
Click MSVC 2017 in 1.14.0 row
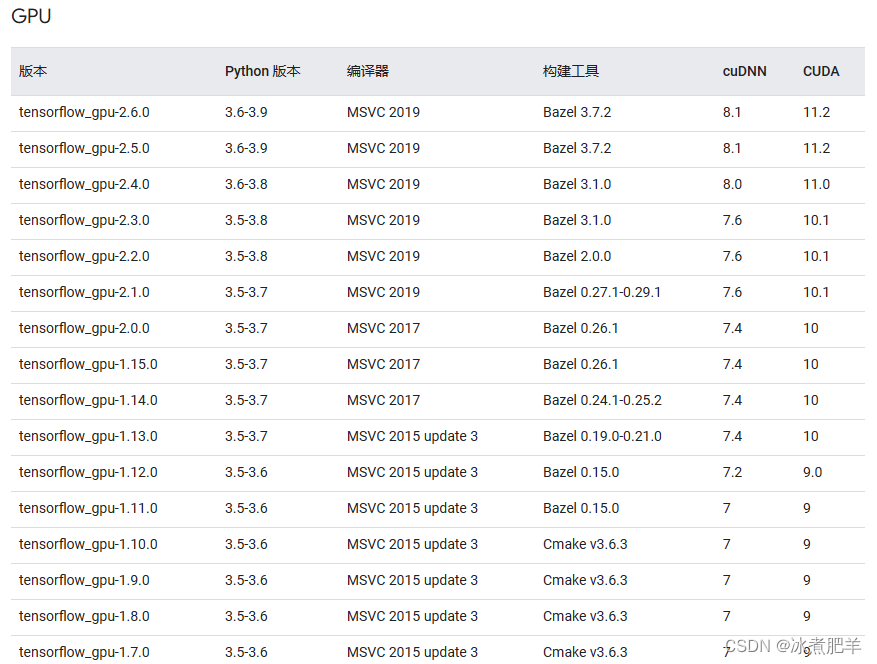tap(383, 401)
